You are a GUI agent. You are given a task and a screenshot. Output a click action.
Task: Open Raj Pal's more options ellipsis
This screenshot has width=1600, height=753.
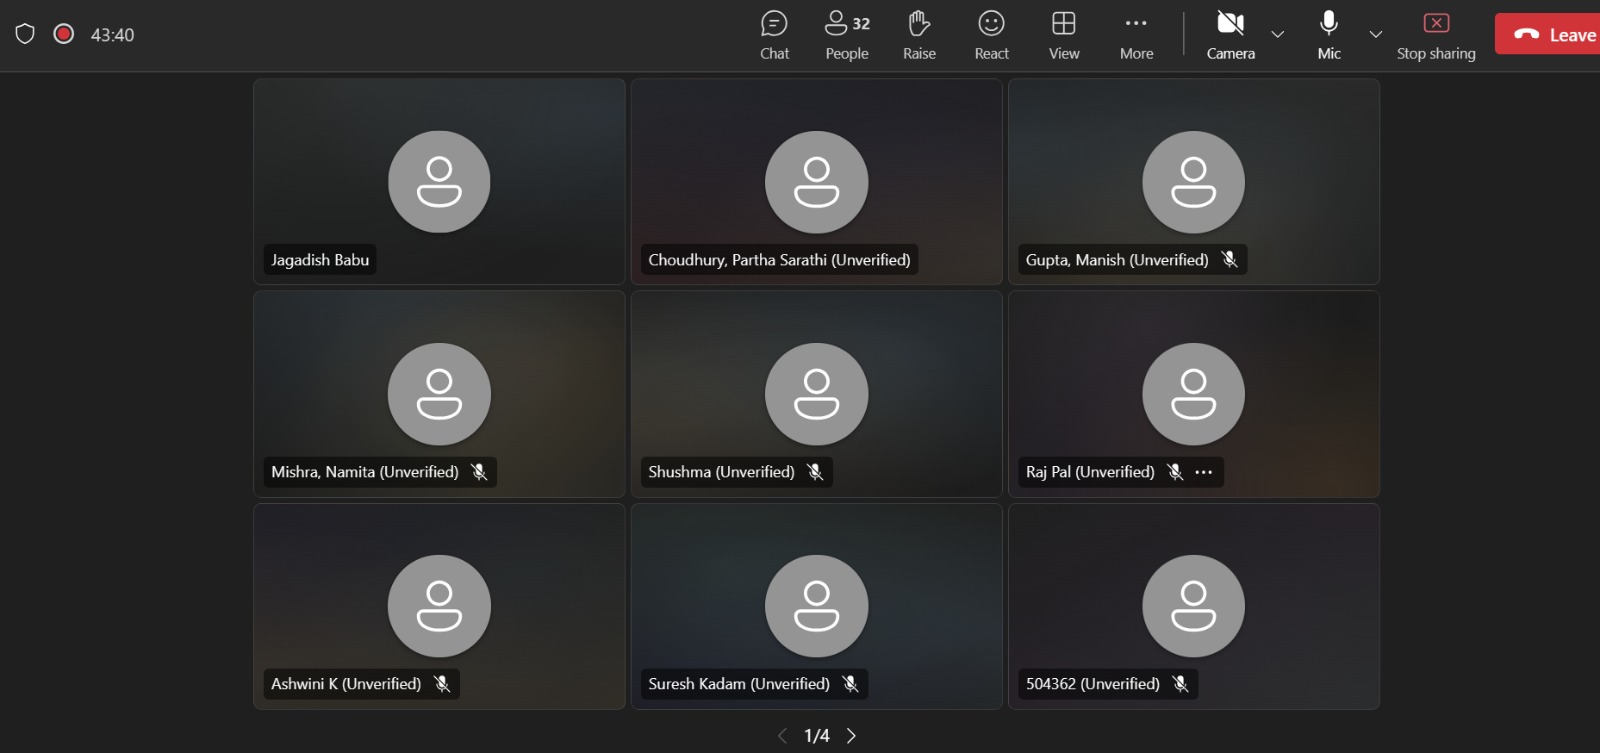point(1204,472)
